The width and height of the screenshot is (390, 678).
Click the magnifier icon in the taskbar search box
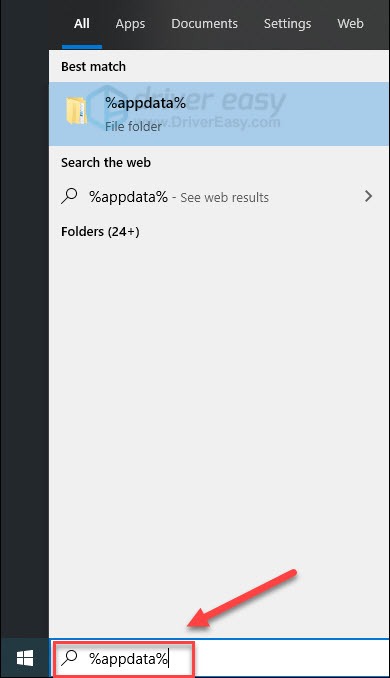[69, 658]
